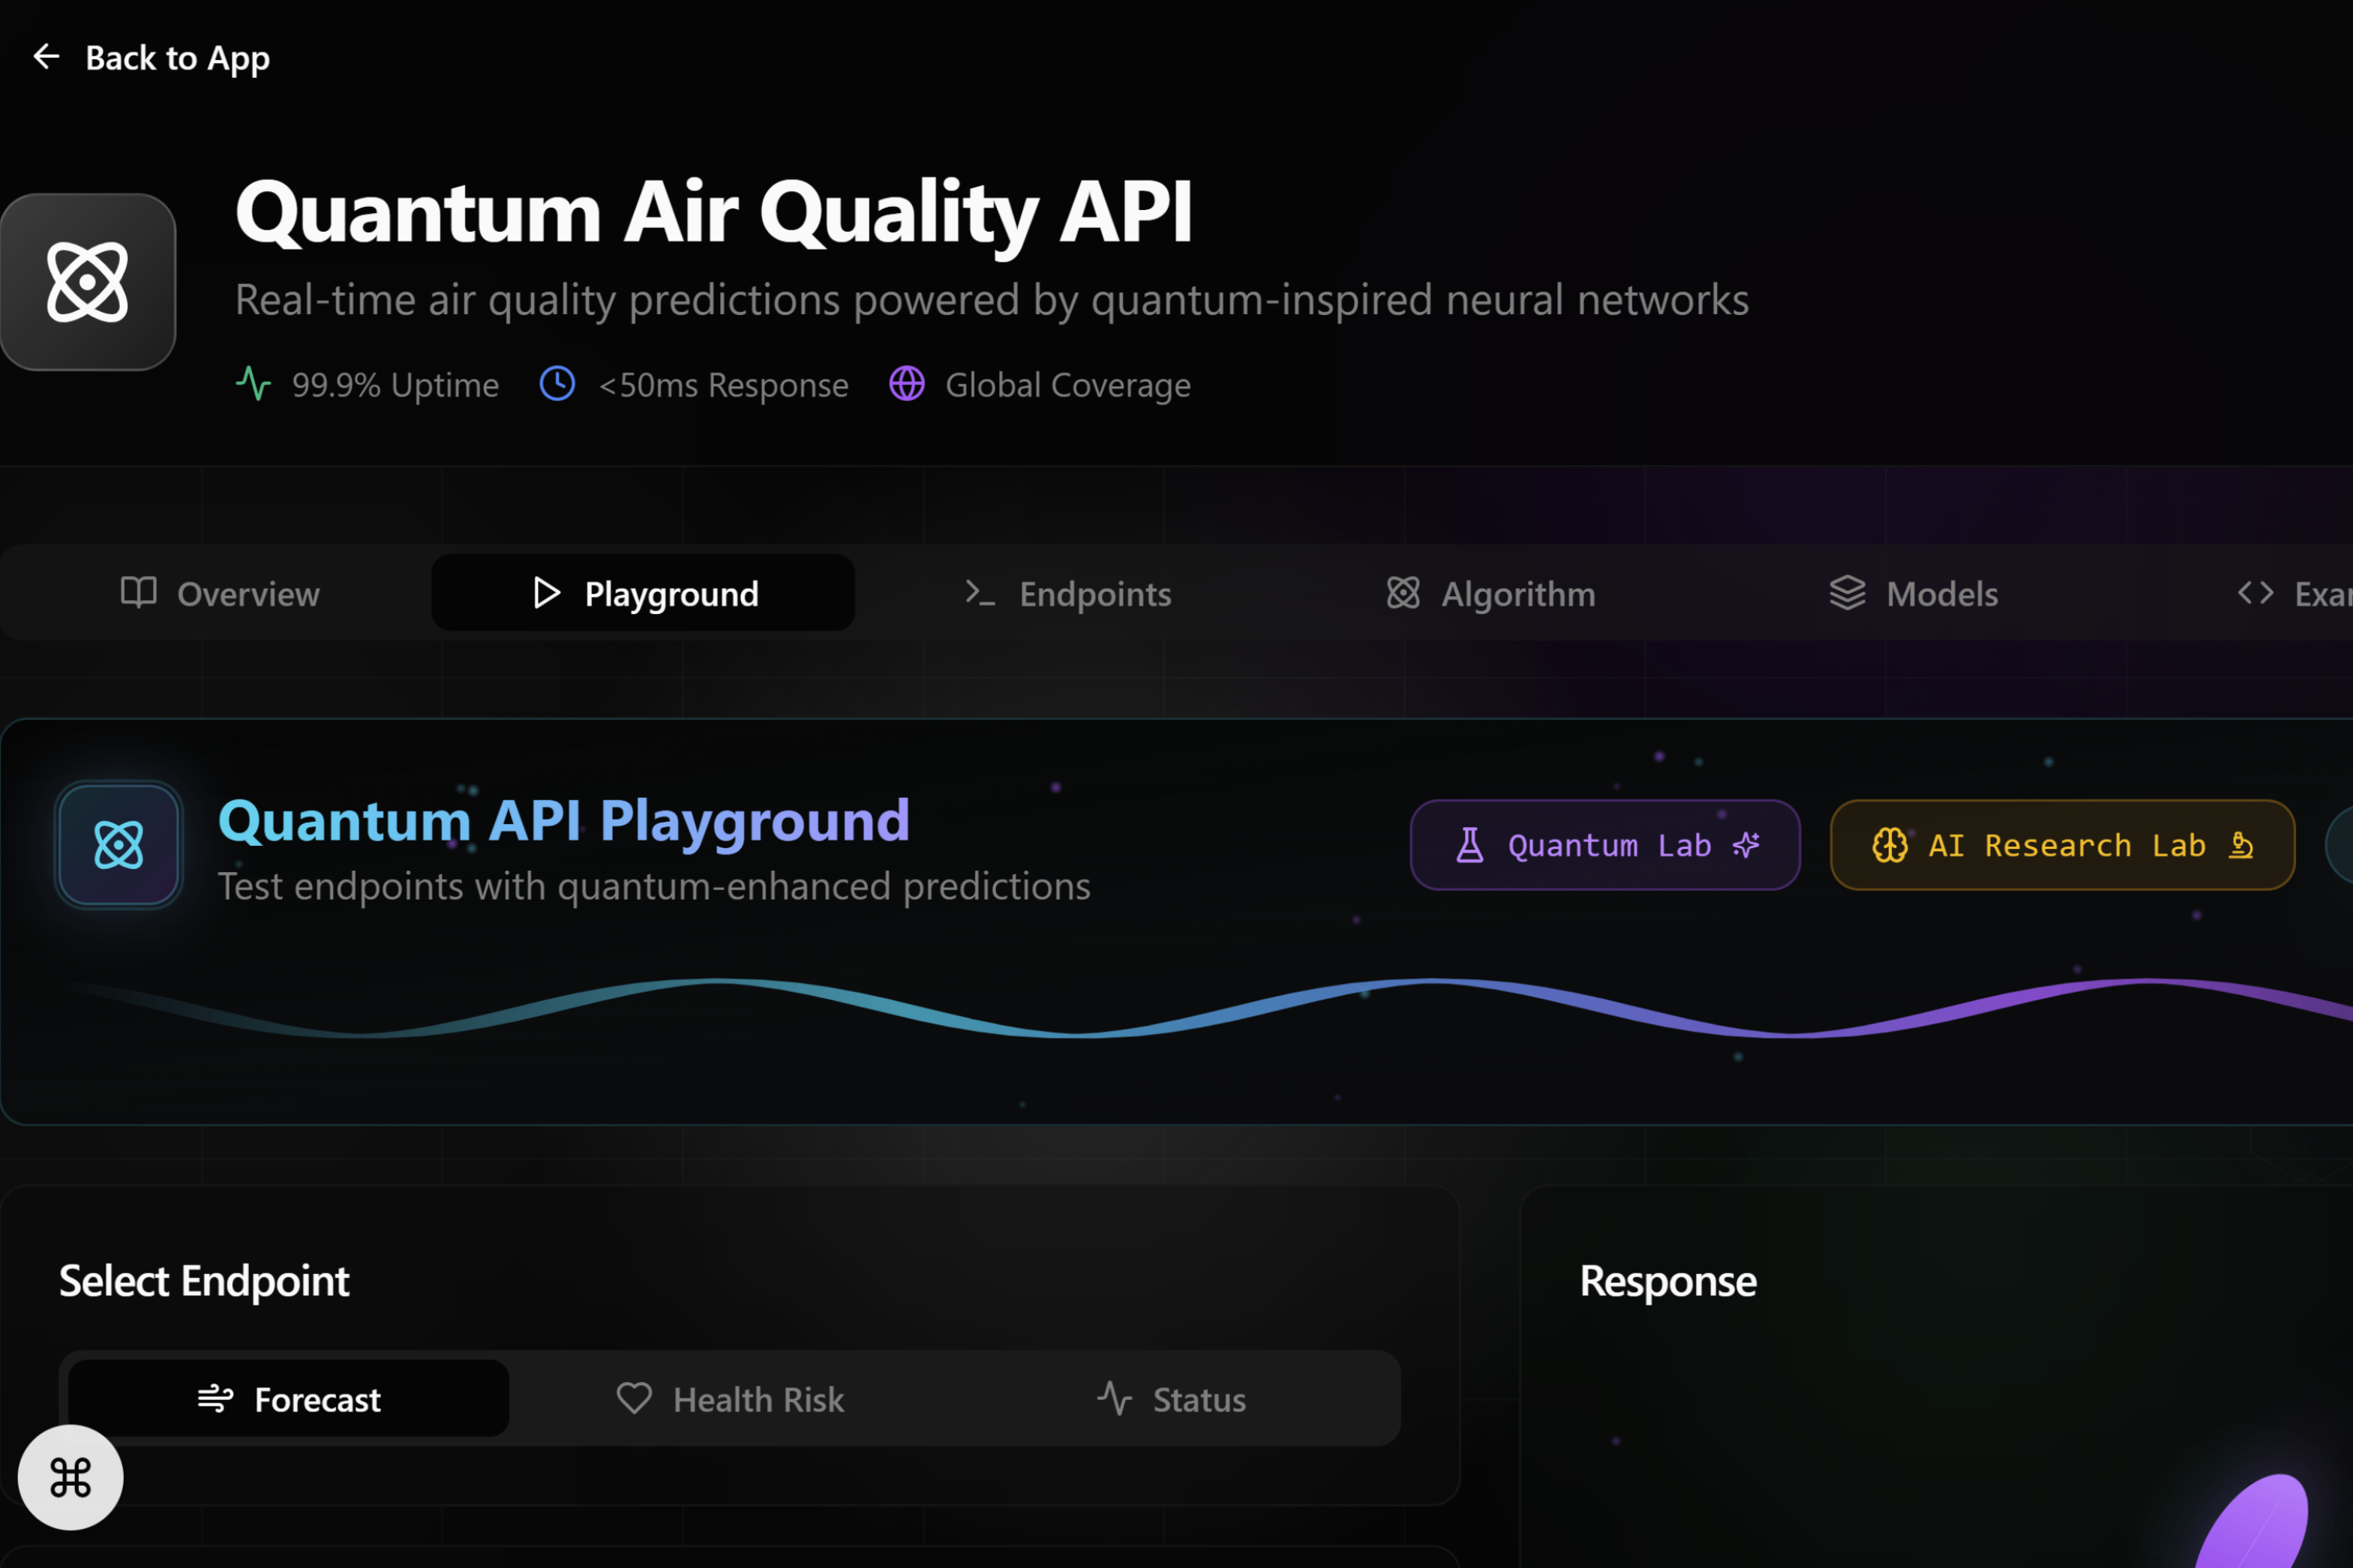
Task: Click the blue clock response icon
Action: [x=557, y=384]
